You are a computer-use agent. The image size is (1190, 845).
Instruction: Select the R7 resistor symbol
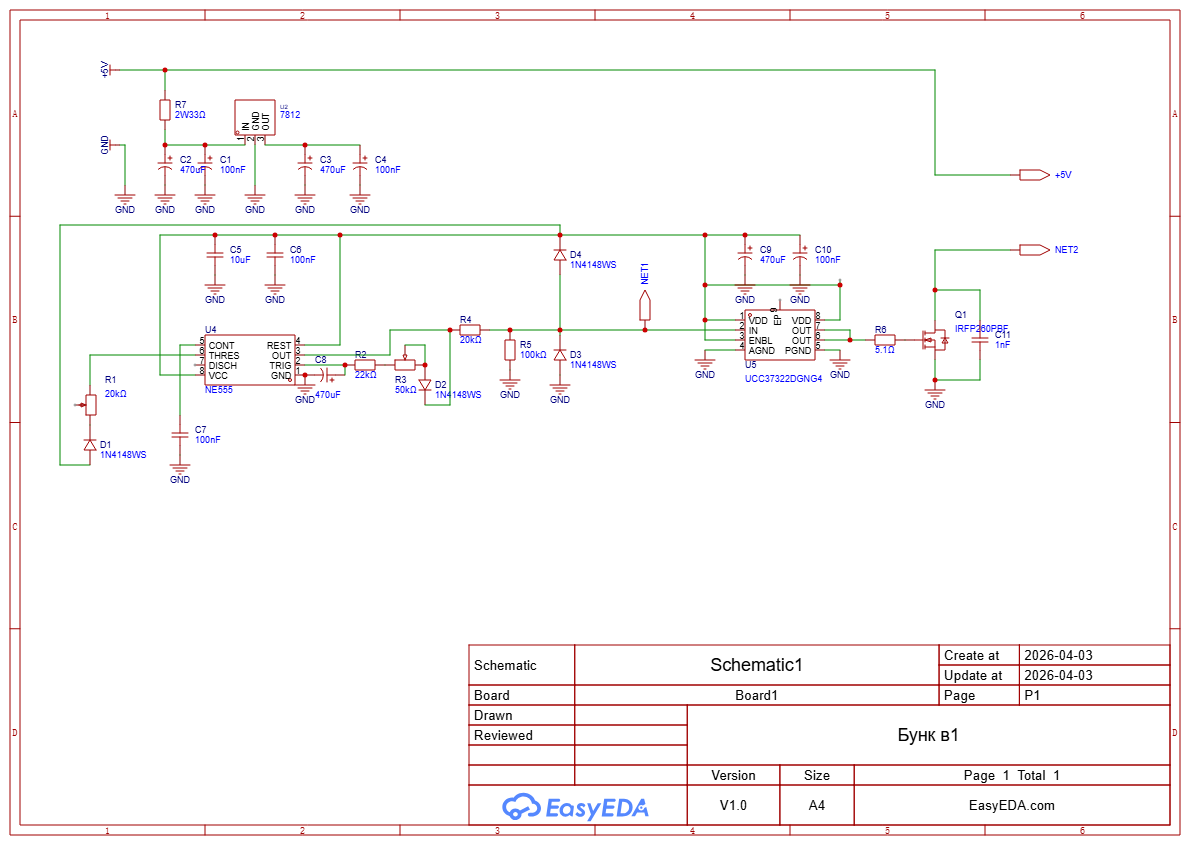165,110
